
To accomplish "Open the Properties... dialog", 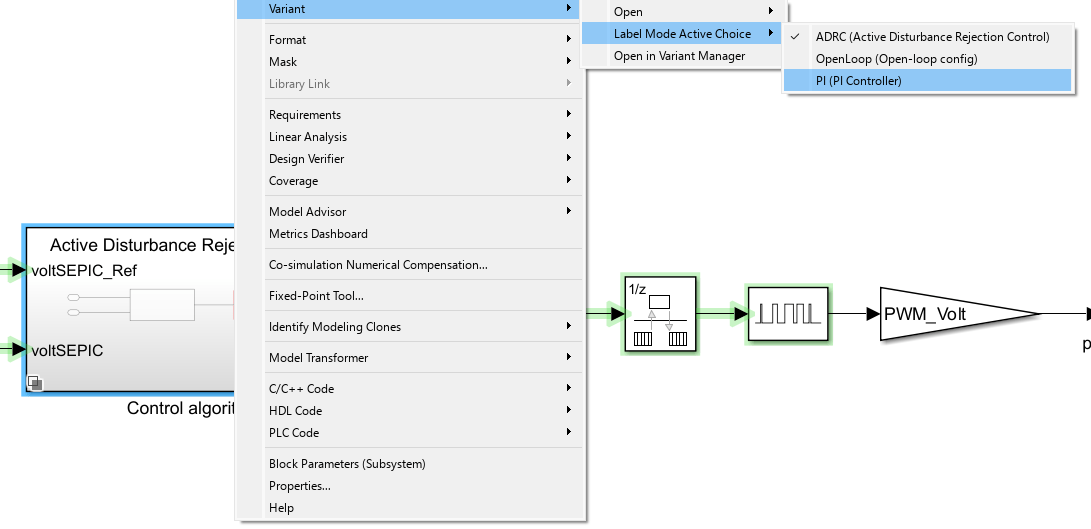I will coord(299,486).
